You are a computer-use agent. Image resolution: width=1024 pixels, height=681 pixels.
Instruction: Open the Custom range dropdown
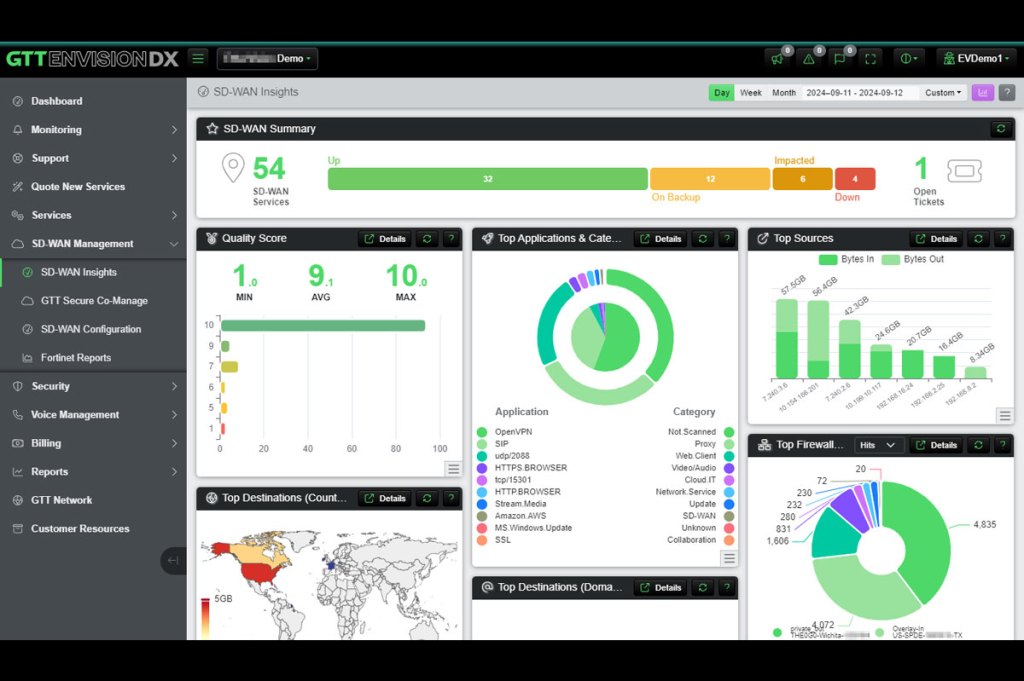(x=943, y=93)
